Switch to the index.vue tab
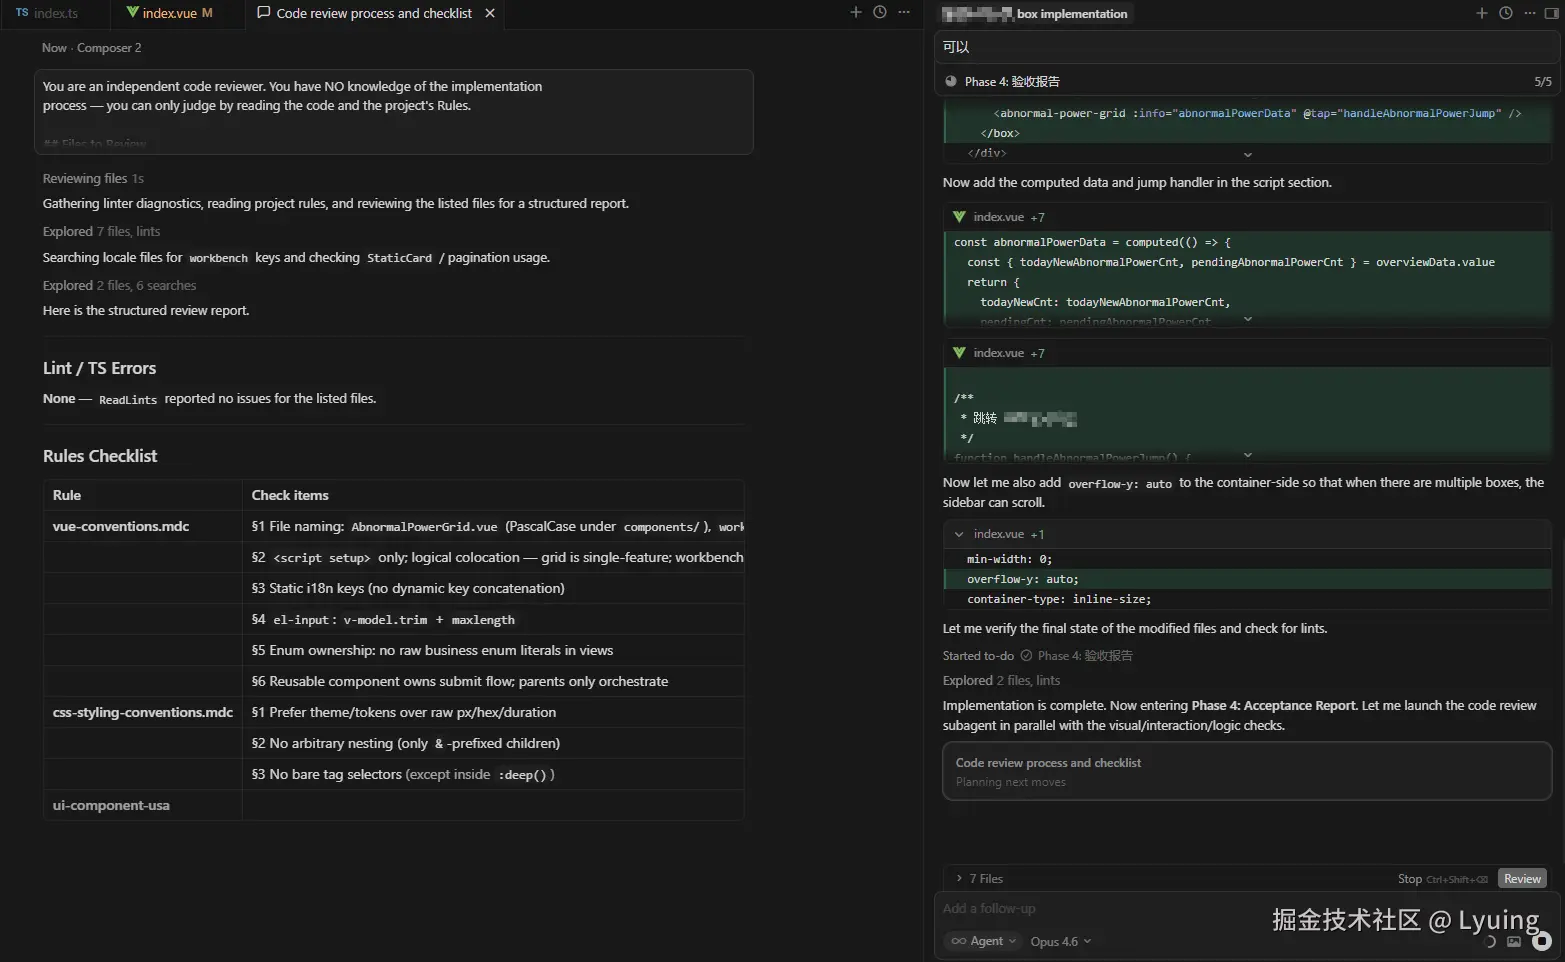 tap(169, 13)
